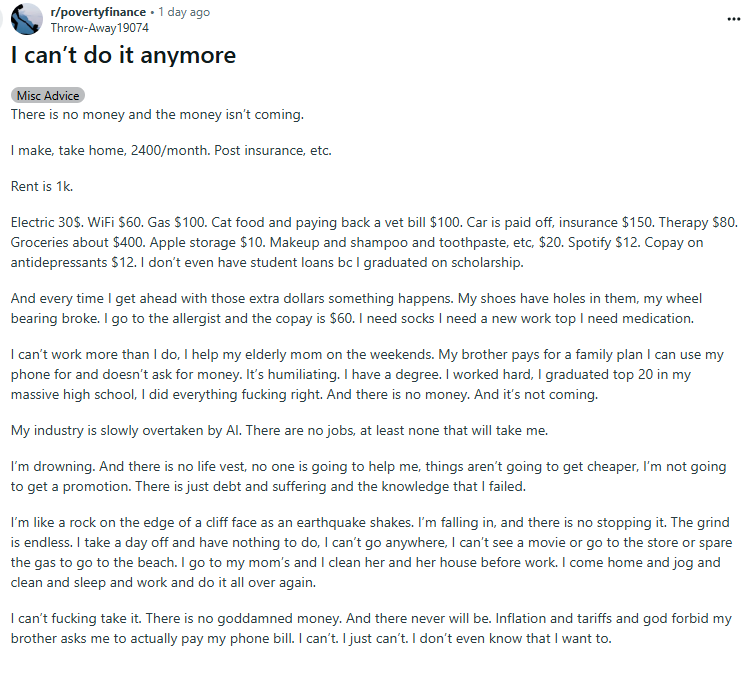Viewport: 750px width, 678px height.
Task: Open the post title "I can't do it anymore"
Action: [123, 55]
